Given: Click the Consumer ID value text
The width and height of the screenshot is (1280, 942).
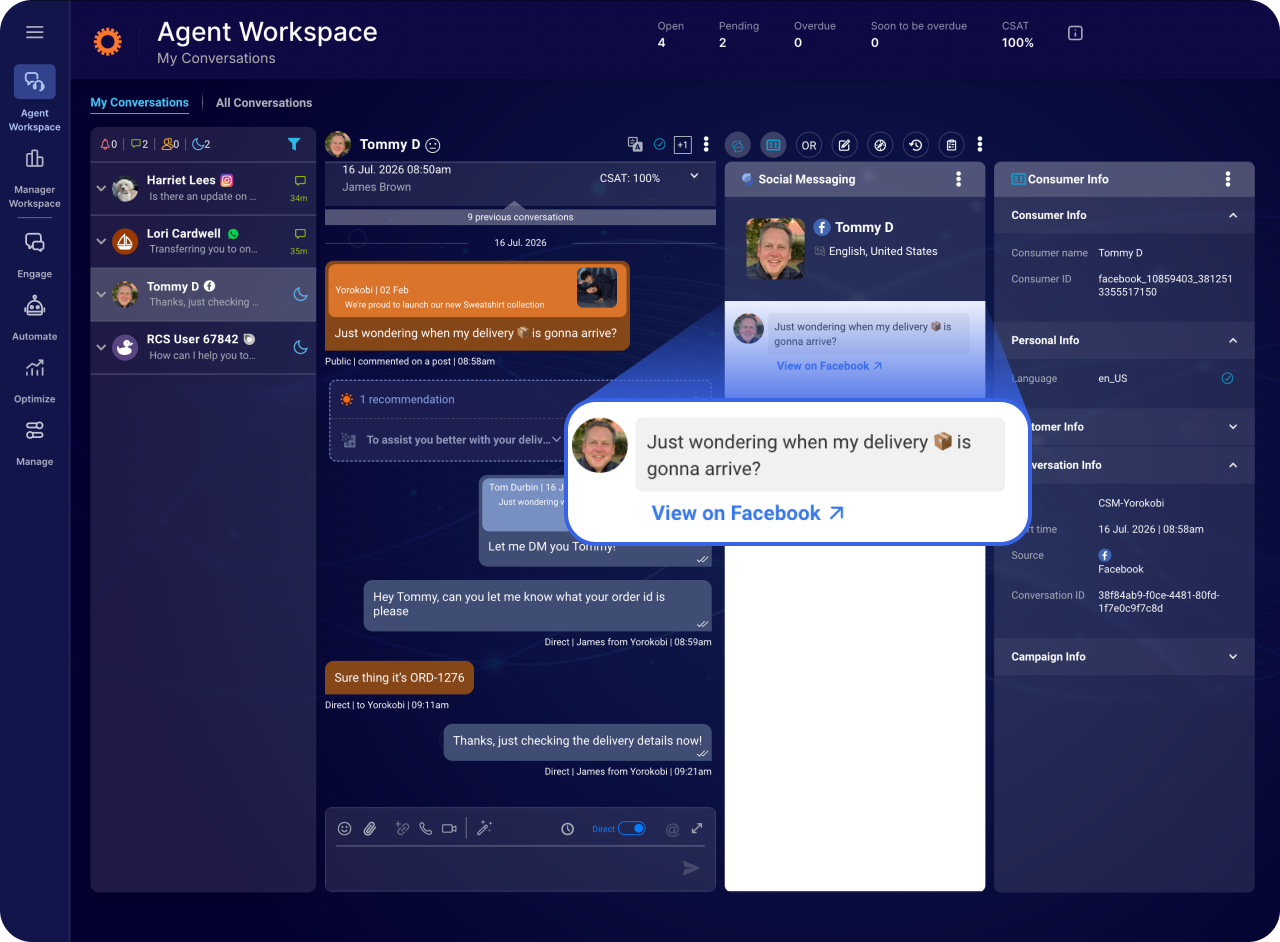Looking at the screenshot, I should pos(1166,285).
